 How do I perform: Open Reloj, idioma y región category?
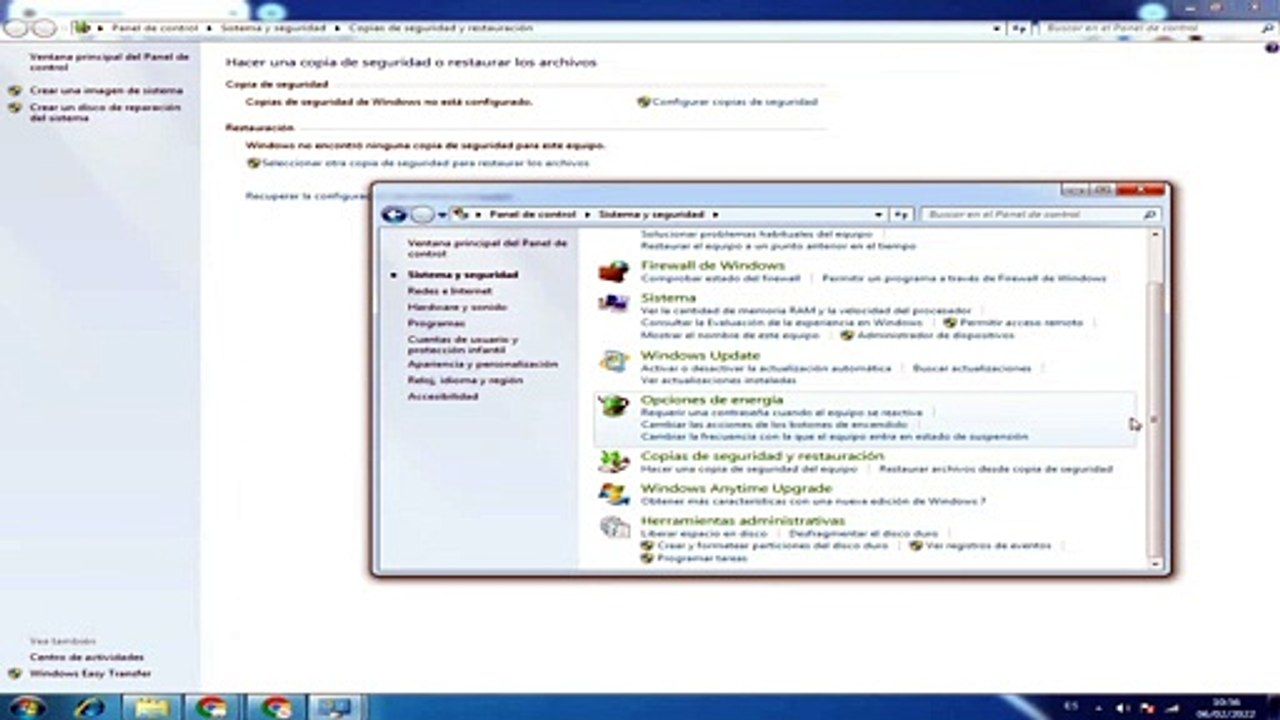click(465, 380)
